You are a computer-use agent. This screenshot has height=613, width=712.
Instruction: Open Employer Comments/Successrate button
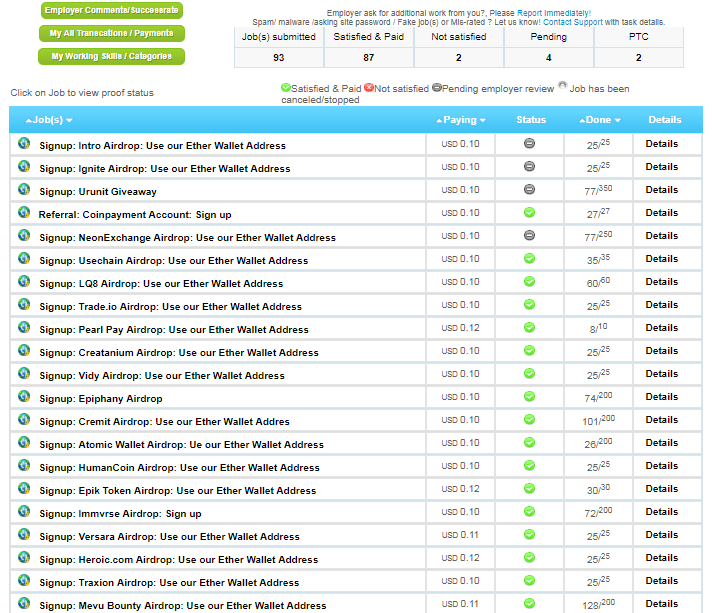112,10
